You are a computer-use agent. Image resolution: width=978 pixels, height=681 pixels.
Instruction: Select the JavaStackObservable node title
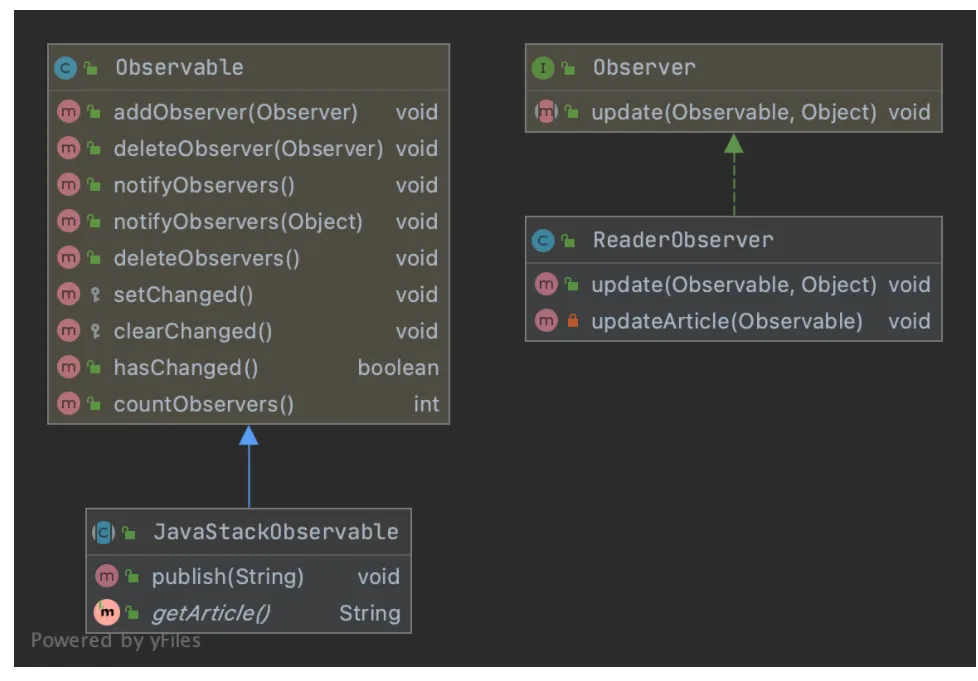click(x=275, y=532)
